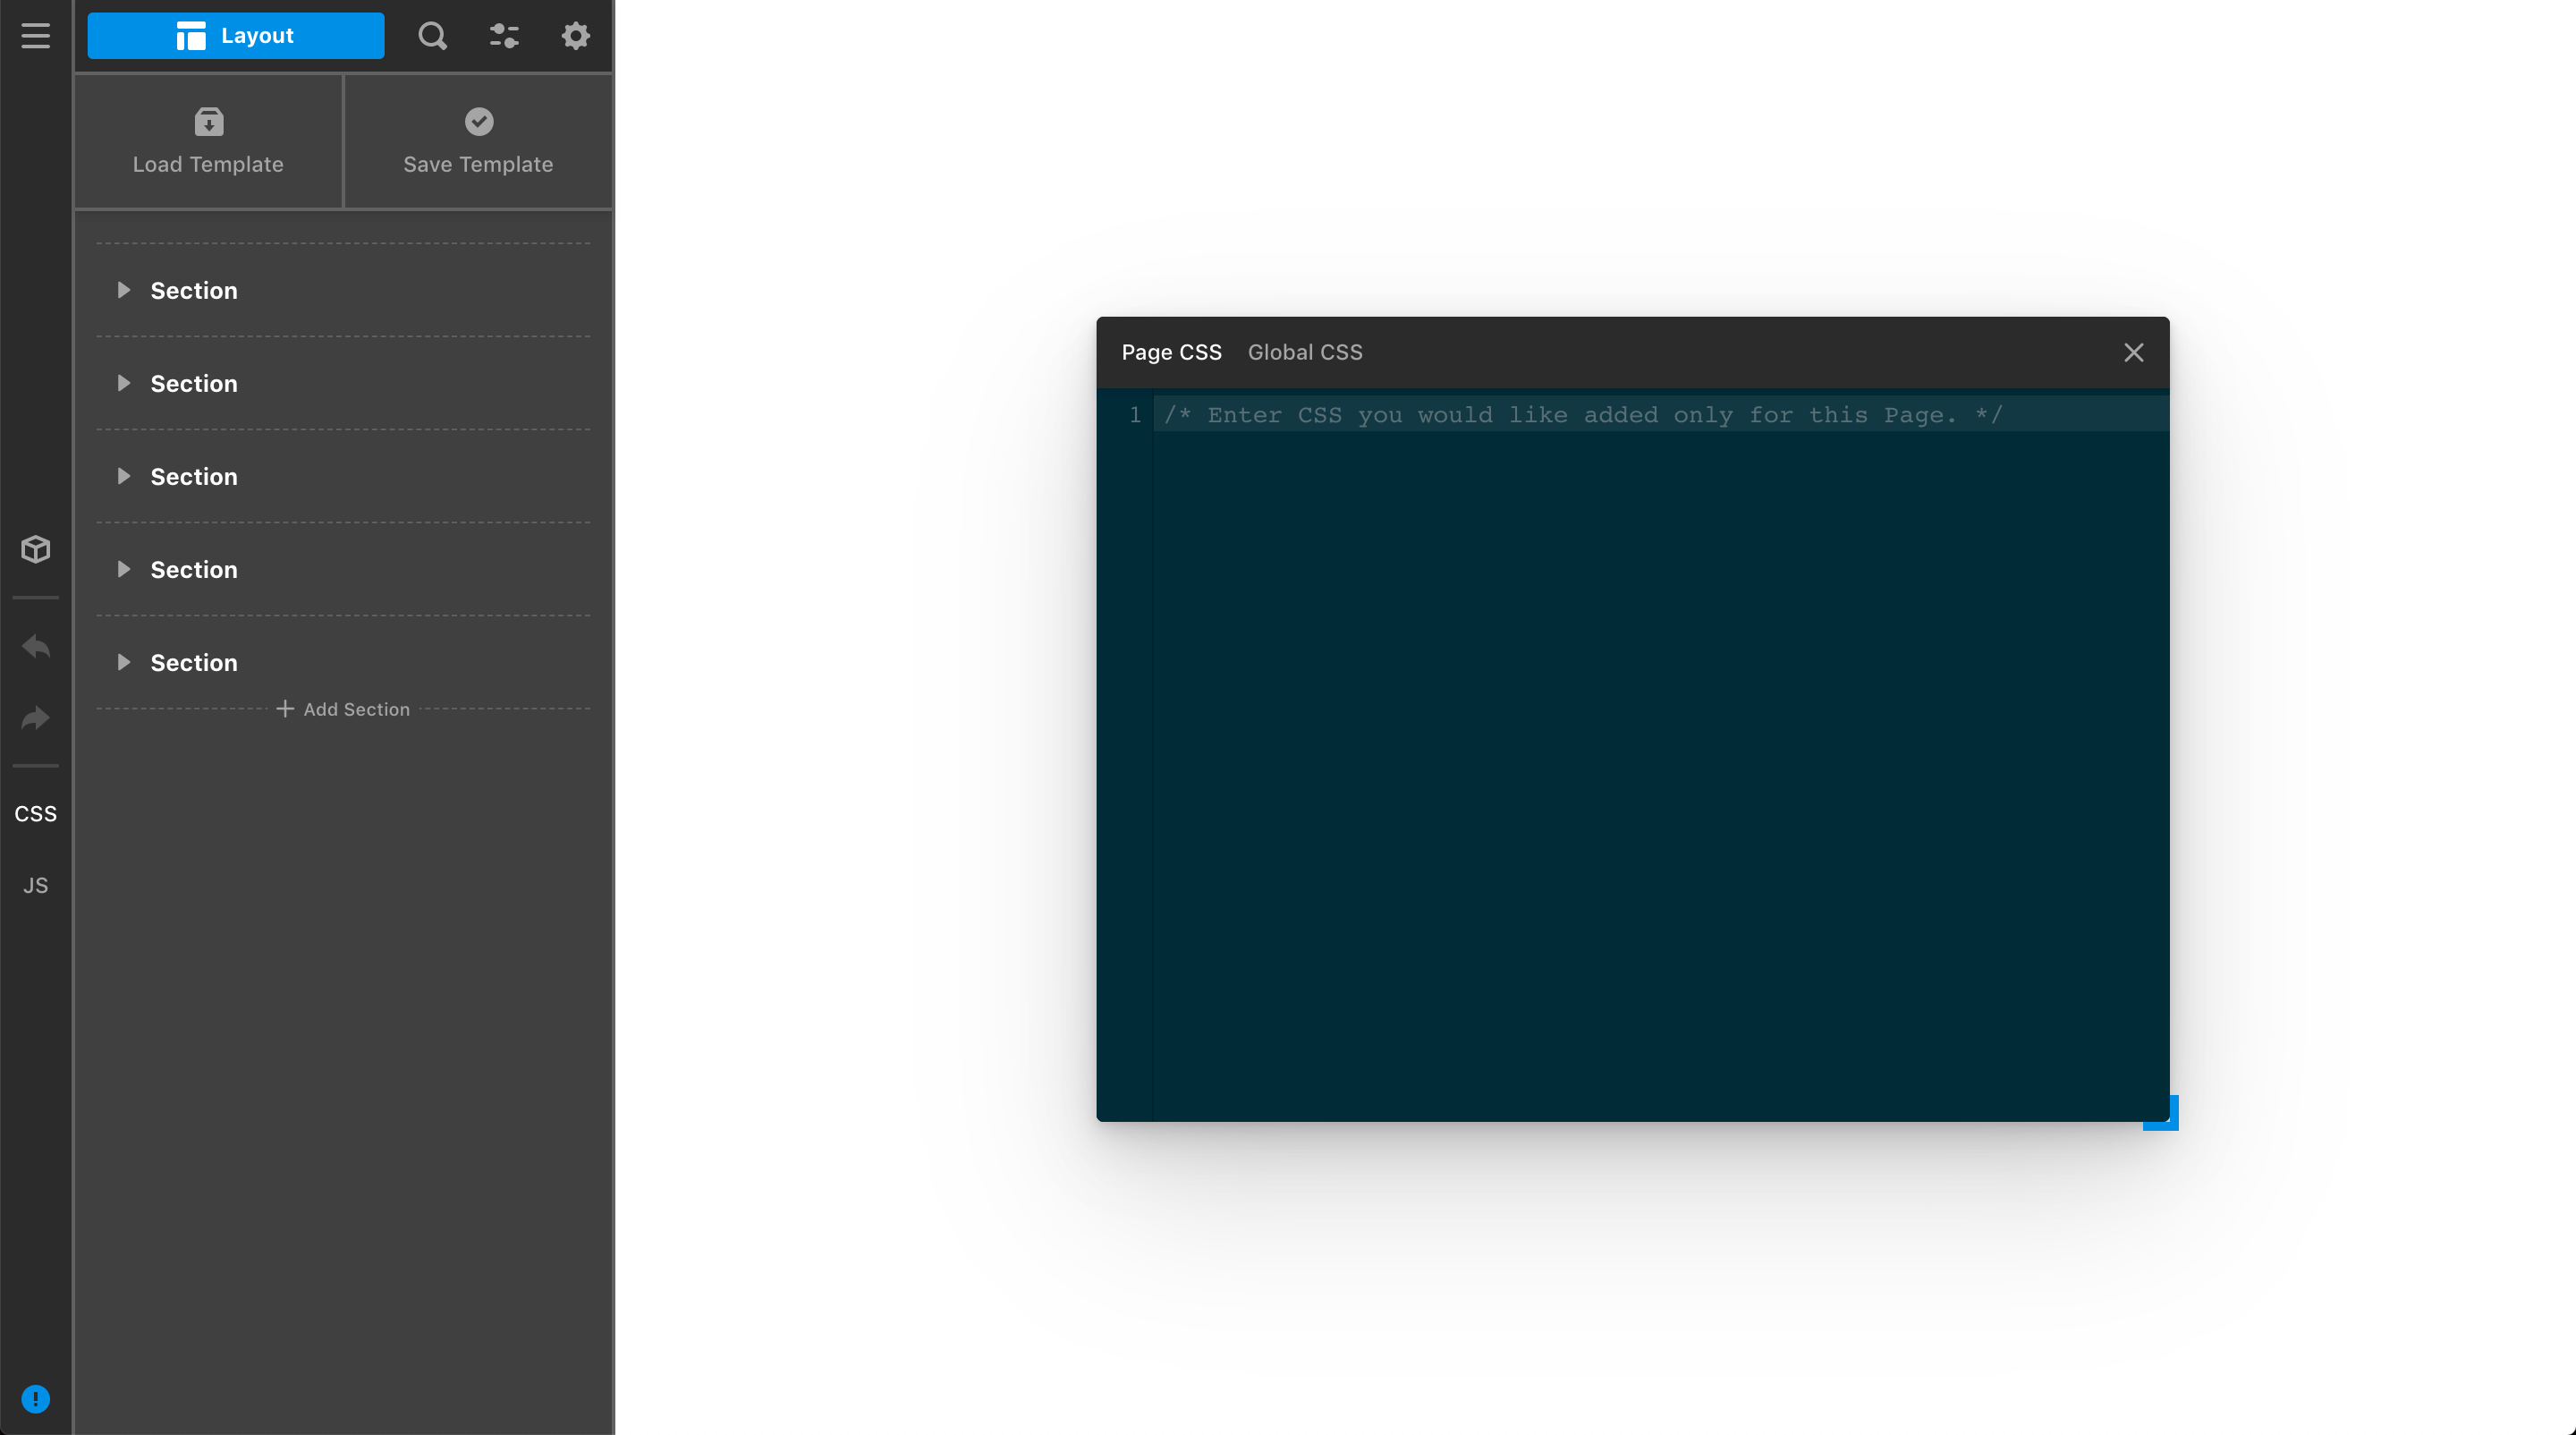Image resolution: width=2576 pixels, height=1435 pixels.
Task: Open the hamburger menu
Action: [x=36, y=36]
